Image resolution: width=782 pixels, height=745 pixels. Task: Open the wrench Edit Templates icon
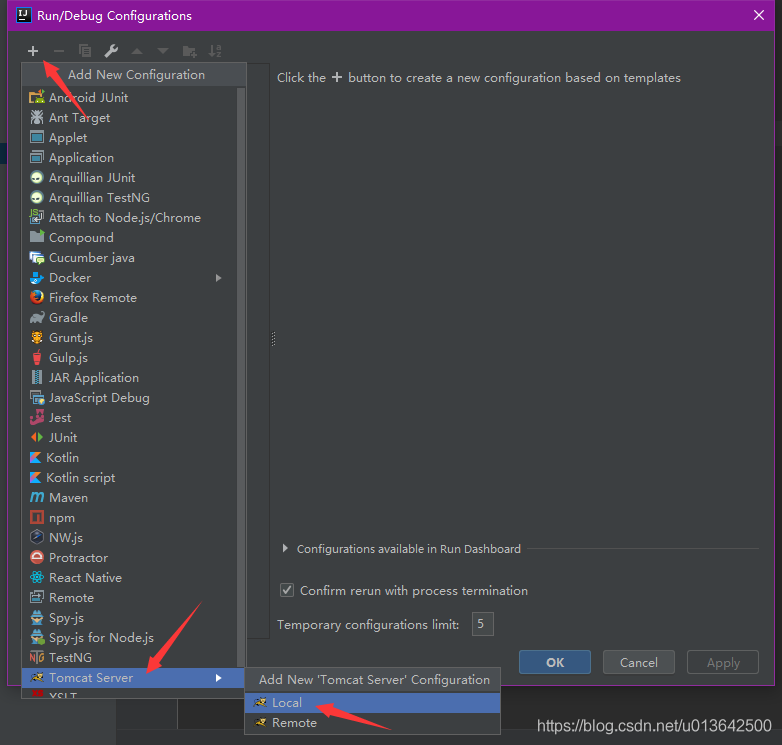111,51
